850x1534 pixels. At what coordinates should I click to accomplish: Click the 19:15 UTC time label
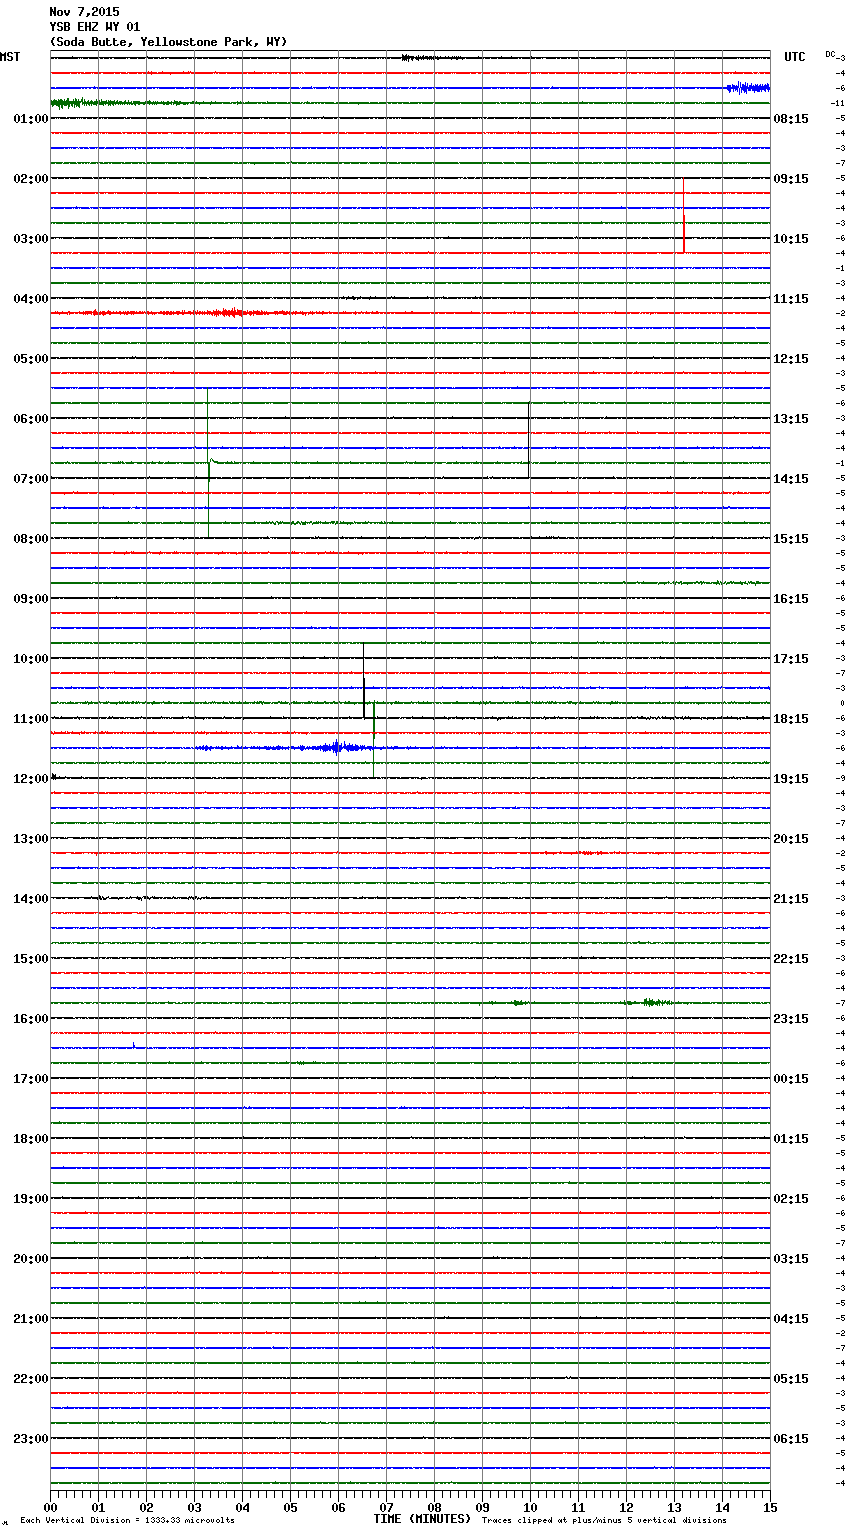791,779
